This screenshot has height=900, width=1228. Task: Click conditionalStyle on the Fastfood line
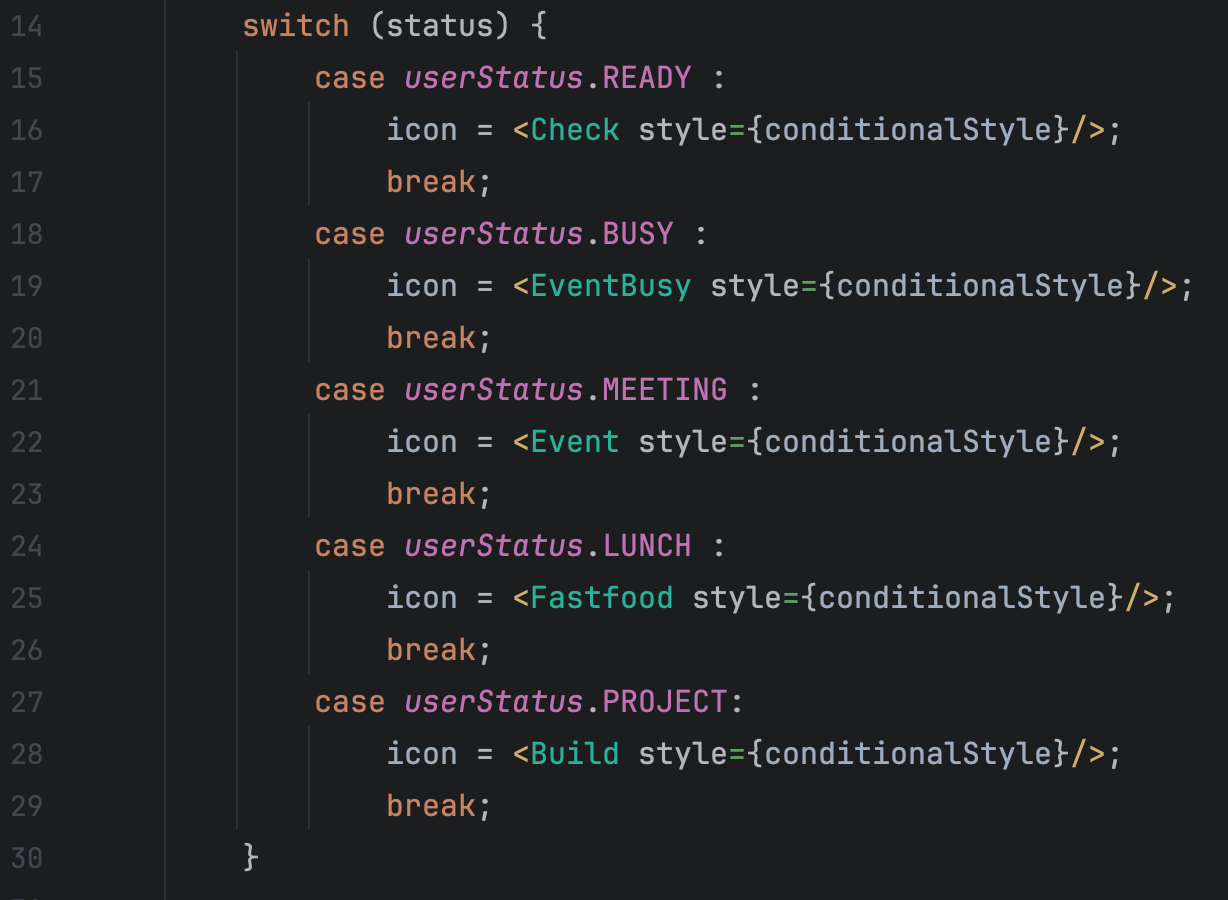point(963,597)
